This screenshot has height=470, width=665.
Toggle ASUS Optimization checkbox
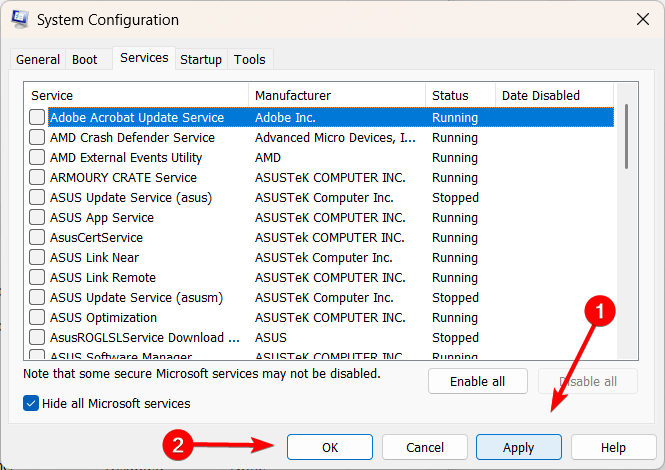[37, 317]
